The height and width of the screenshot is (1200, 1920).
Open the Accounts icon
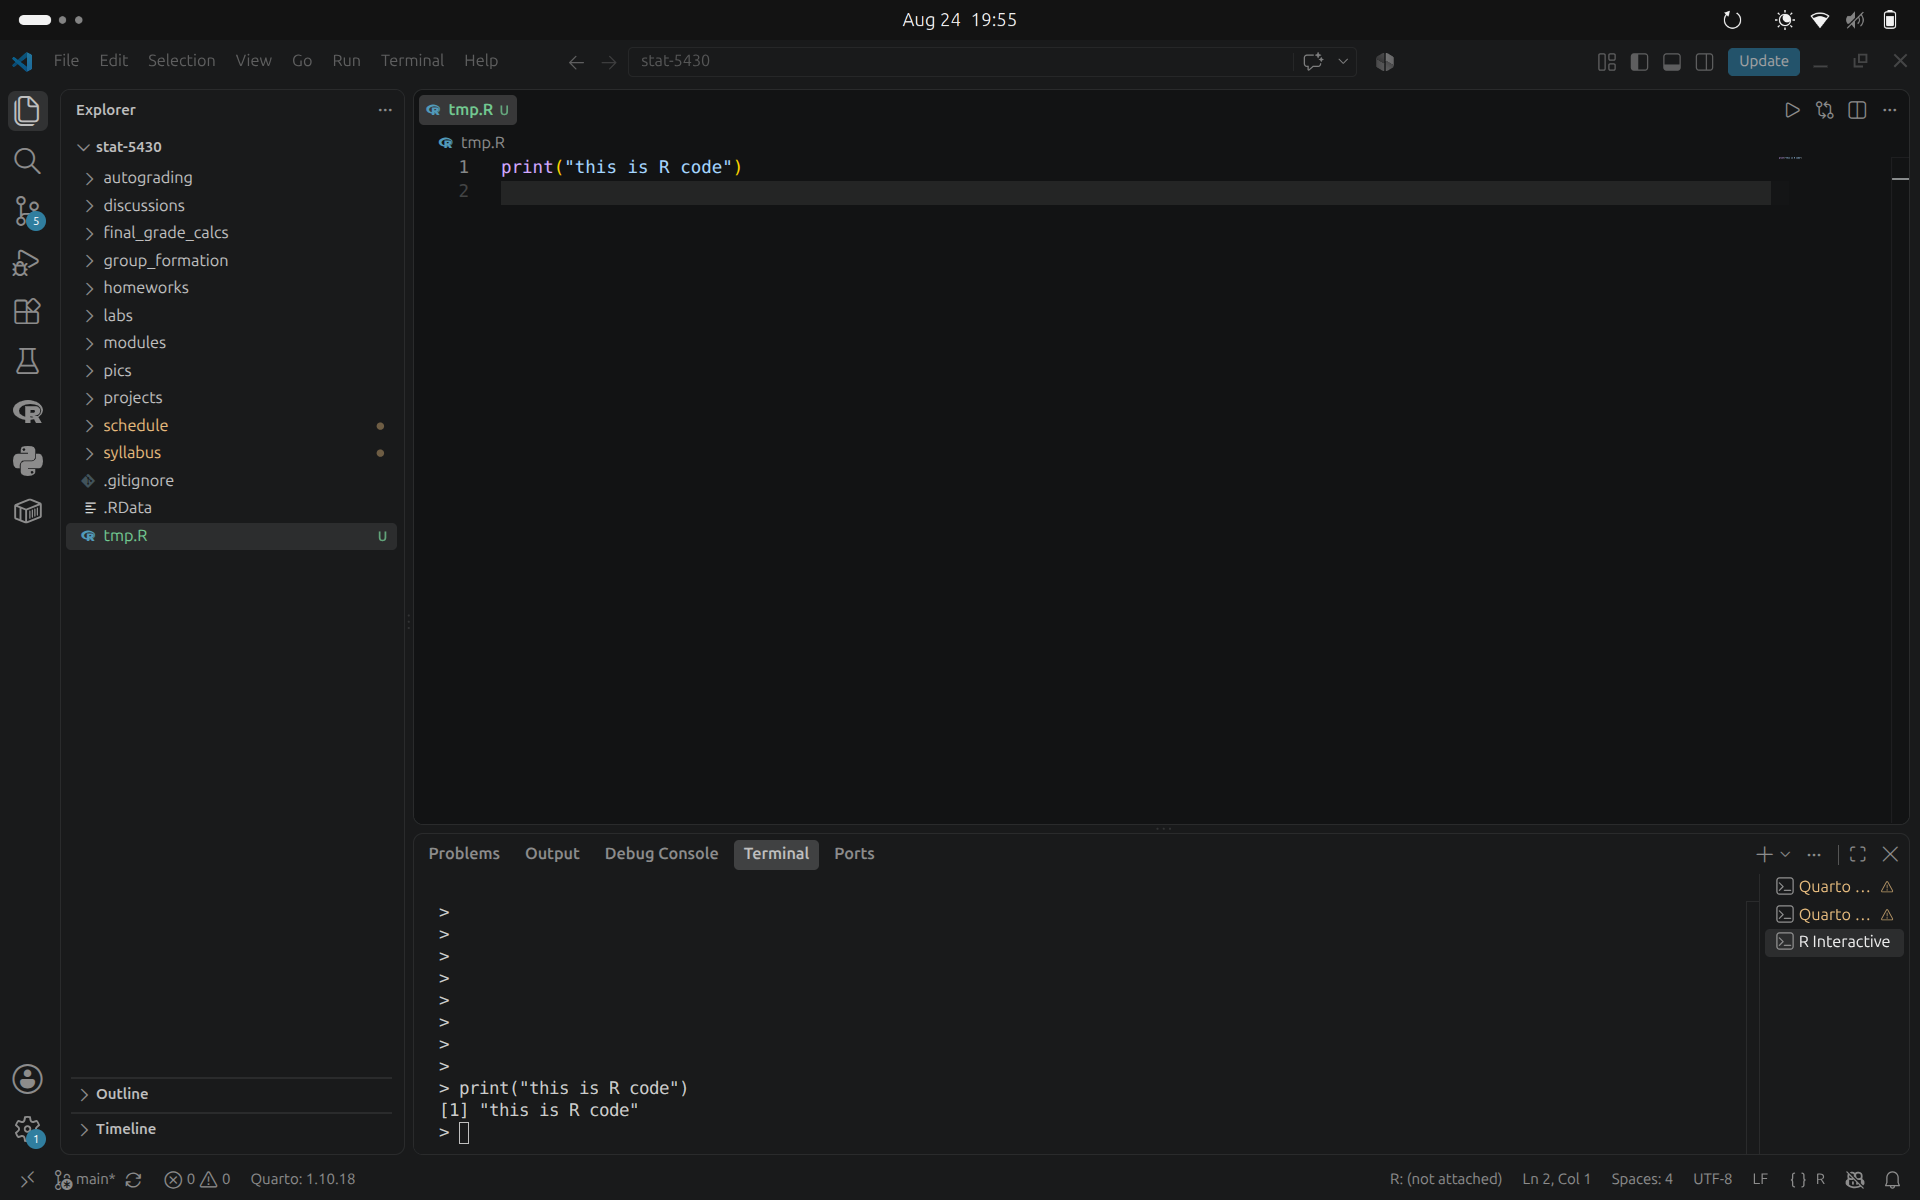(x=27, y=1079)
